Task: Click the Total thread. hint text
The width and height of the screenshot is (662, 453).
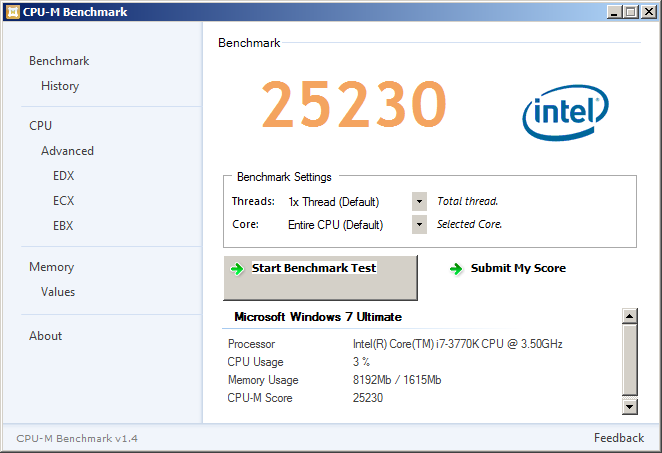Action: coord(467,201)
